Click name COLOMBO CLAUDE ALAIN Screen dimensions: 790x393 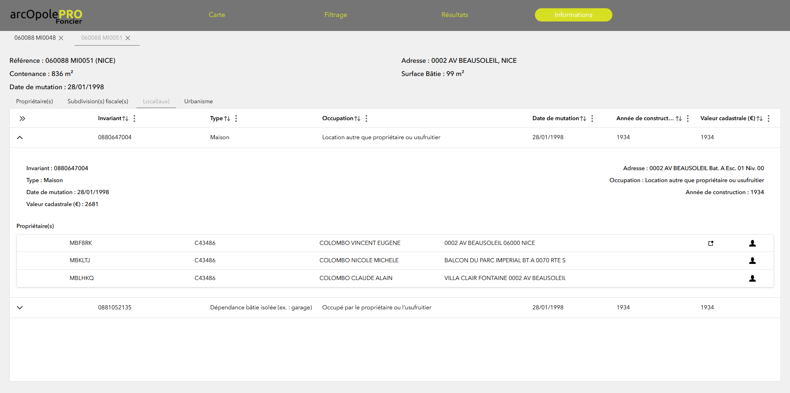(356, 278)
